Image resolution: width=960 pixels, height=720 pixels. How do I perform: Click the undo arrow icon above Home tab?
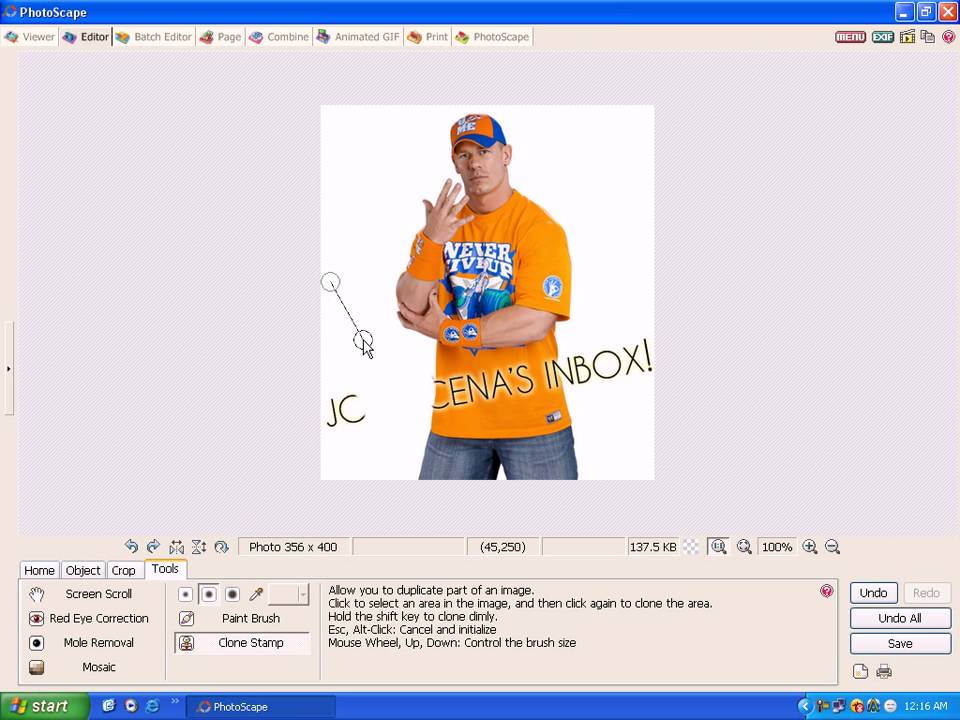[x=131, y=546]
